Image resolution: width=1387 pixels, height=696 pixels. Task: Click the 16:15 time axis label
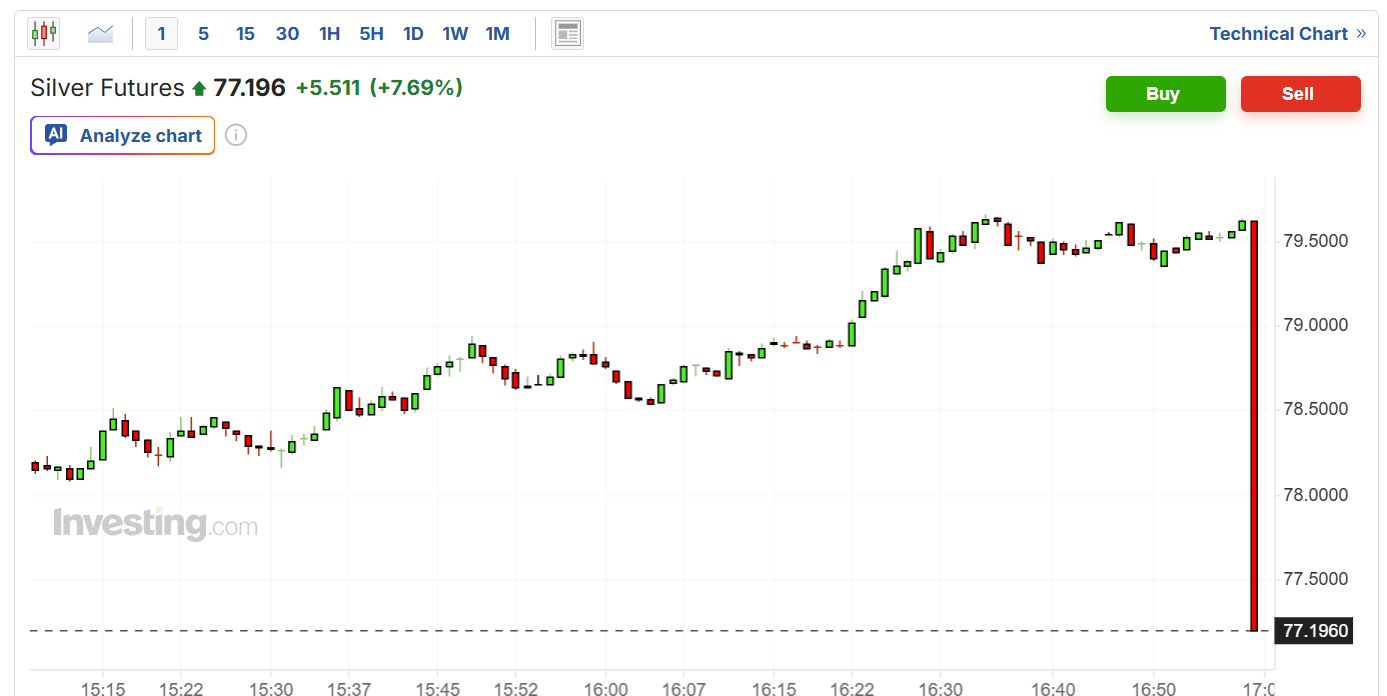point(774,689)
